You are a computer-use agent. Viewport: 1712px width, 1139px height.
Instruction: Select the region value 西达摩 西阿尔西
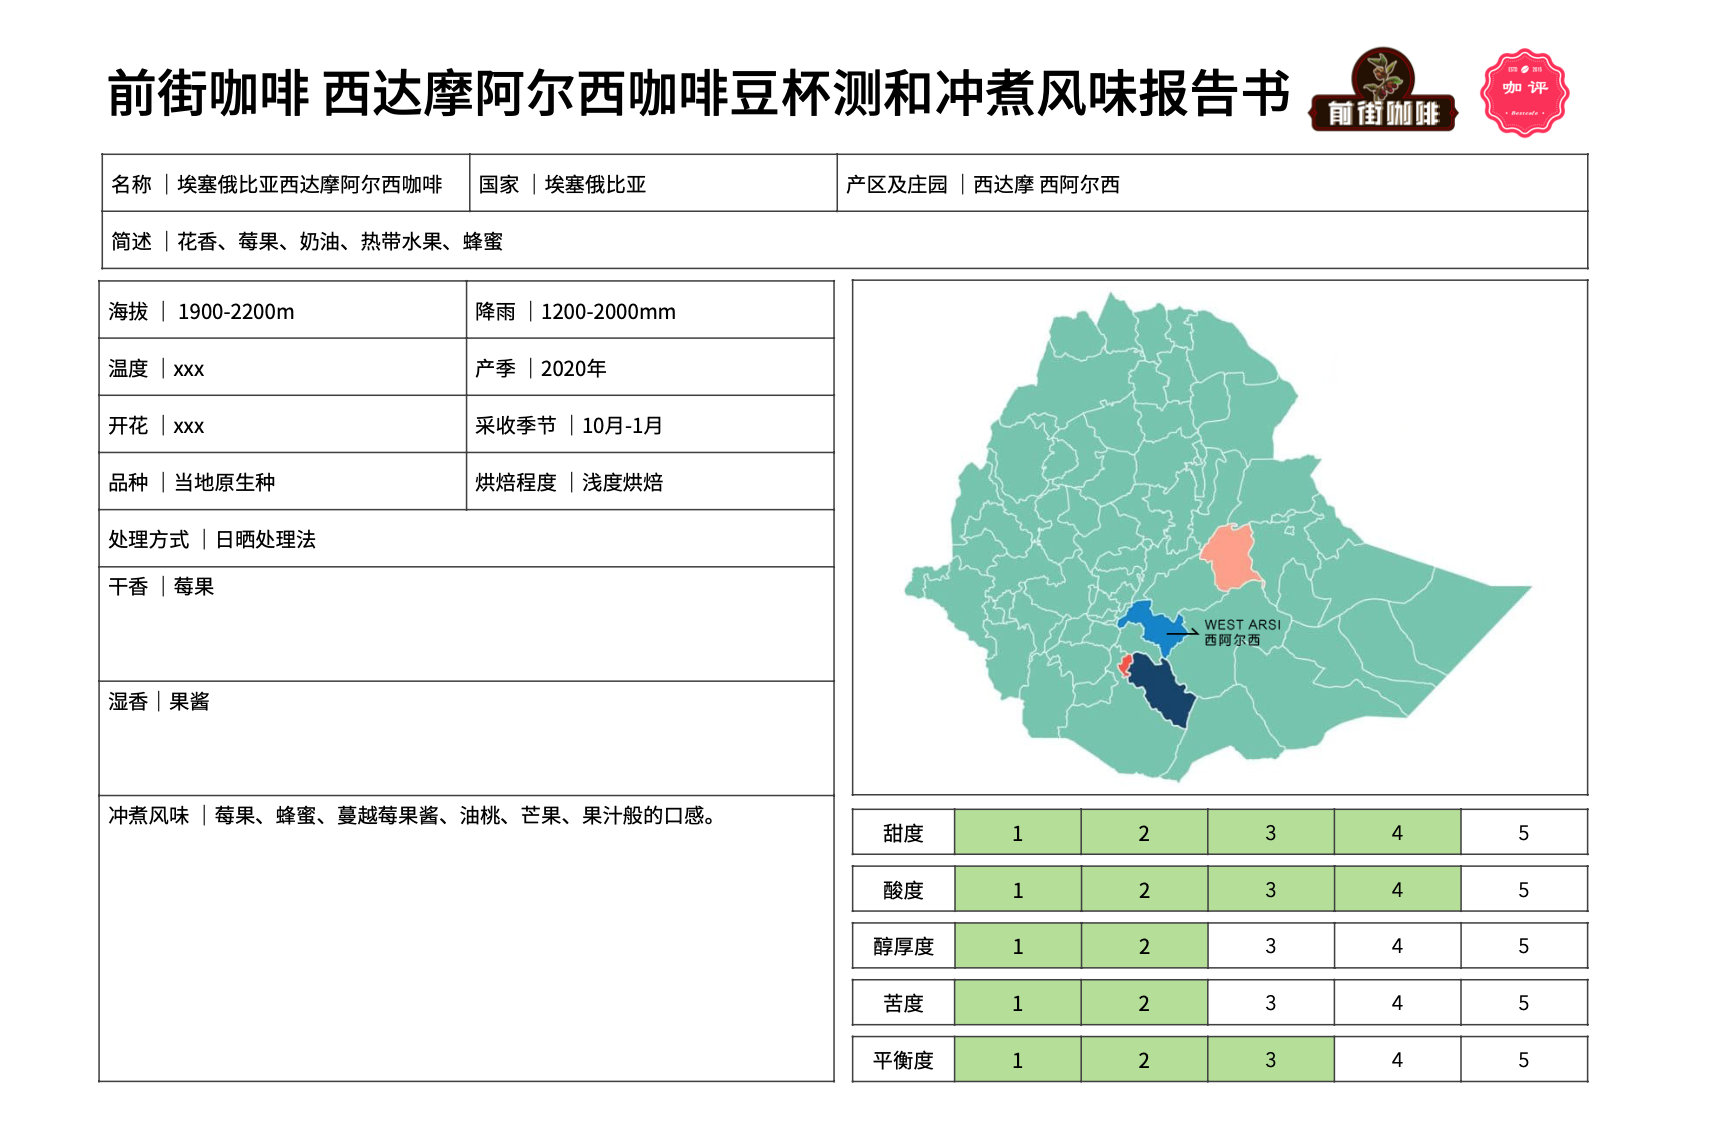tap(1046, 184)
